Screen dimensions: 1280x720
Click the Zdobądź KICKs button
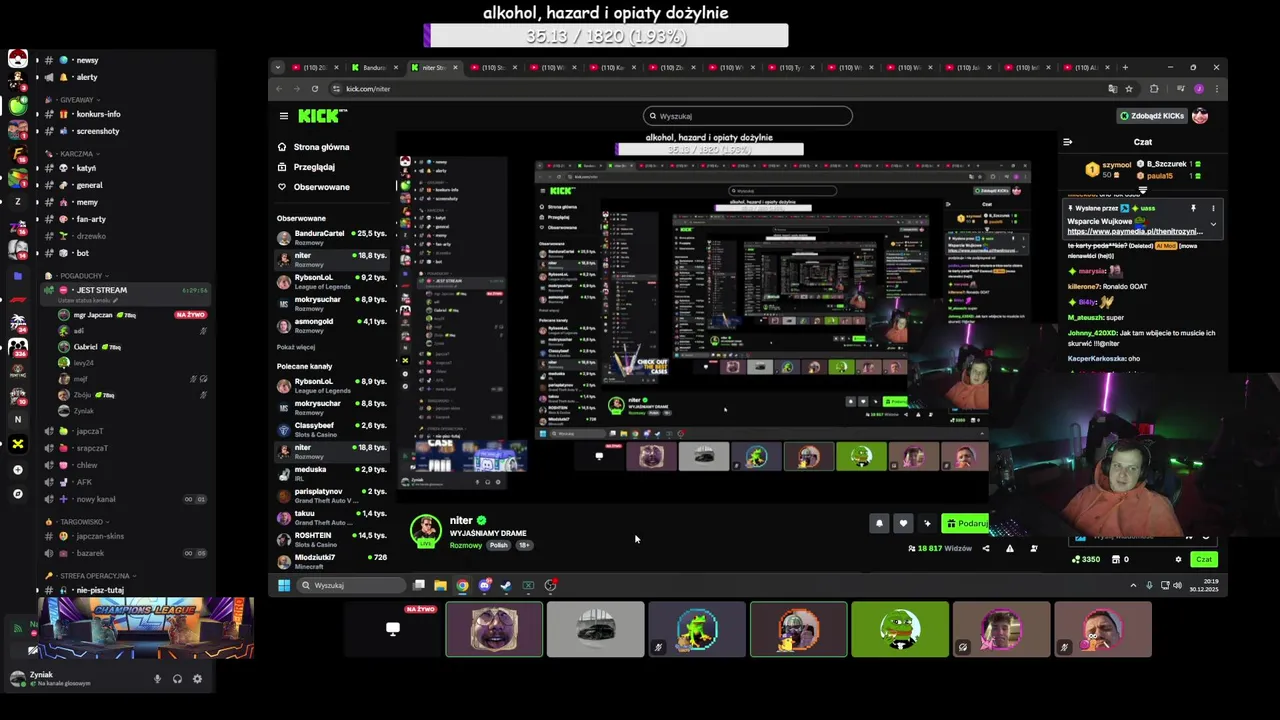point(1152,116)
